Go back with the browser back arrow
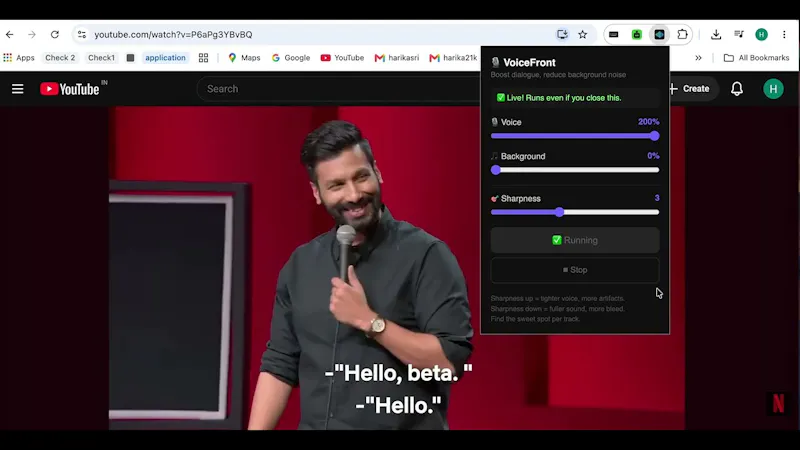Image resolution: width=800 pixels, height=450 pixels. tap(10, 35)
